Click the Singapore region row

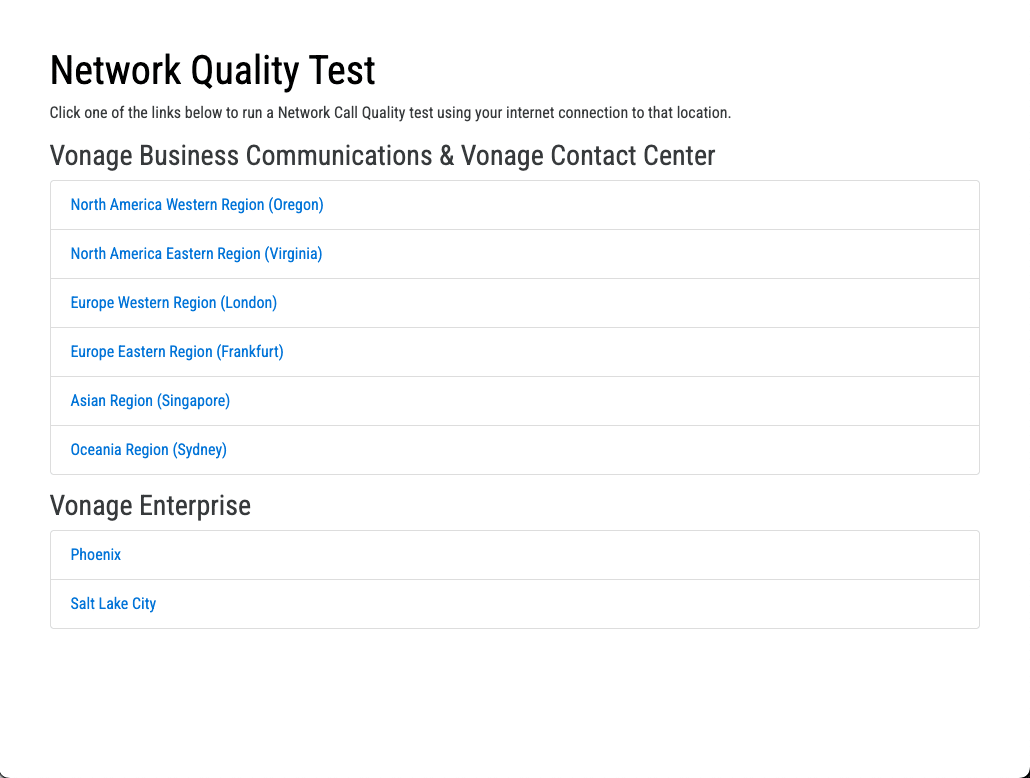(x=514, y=400)
